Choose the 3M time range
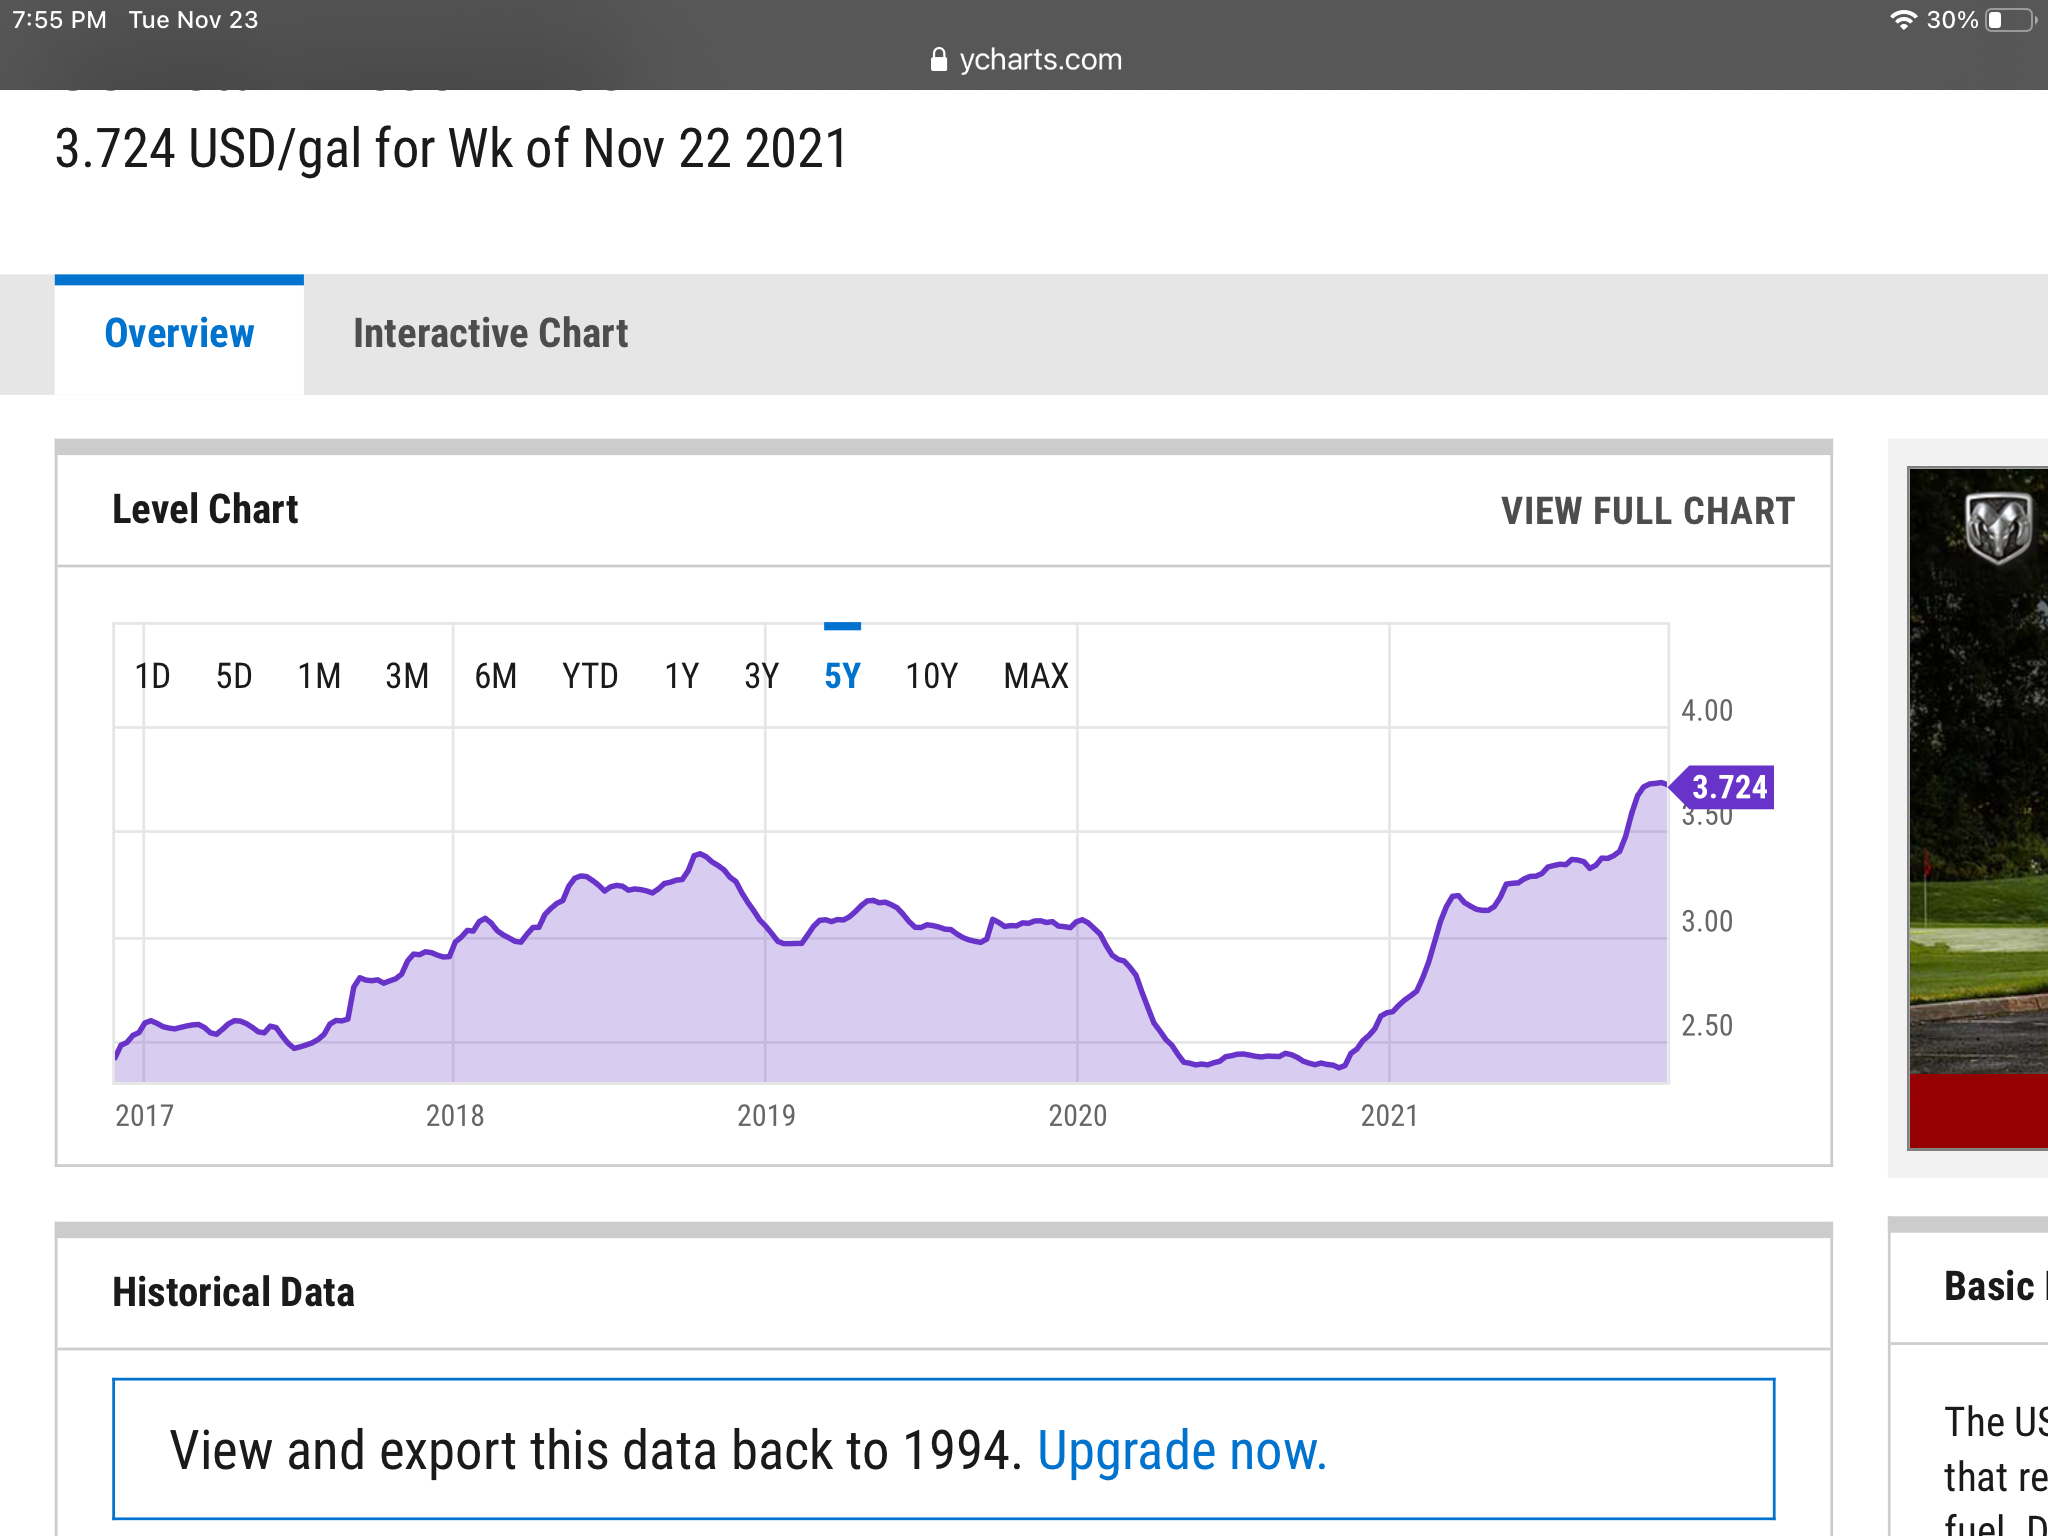 coord(407,677)
